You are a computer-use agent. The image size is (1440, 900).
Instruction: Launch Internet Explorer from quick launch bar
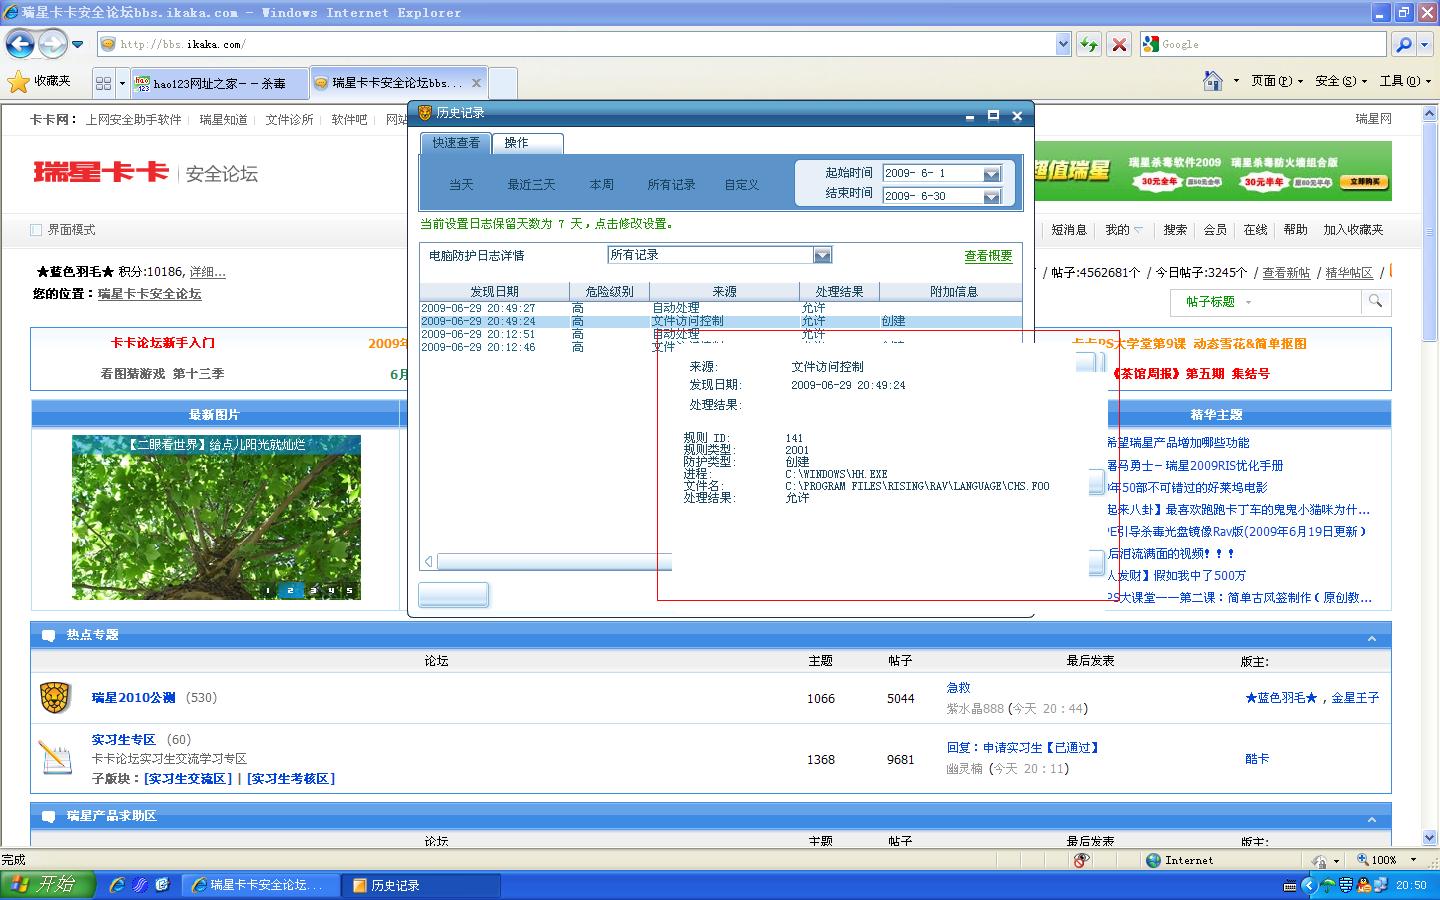117,885
